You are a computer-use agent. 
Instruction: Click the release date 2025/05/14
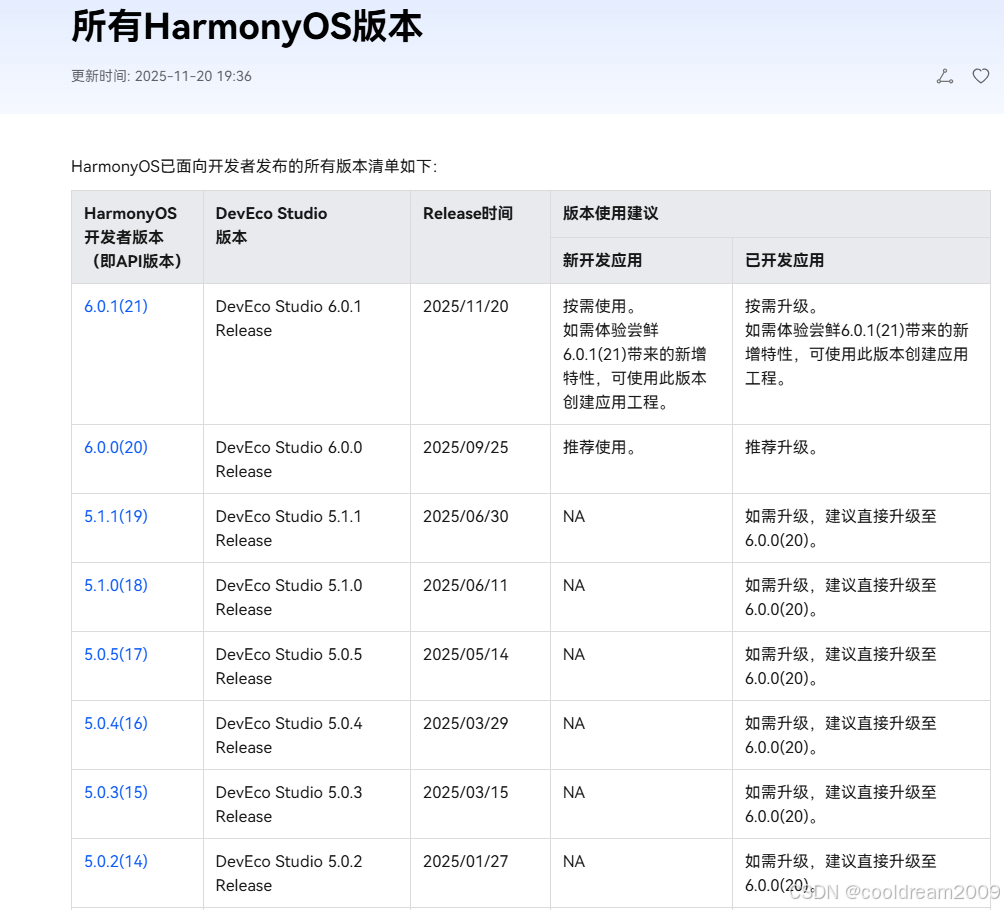pyautogui.click(x=466, y=654)
